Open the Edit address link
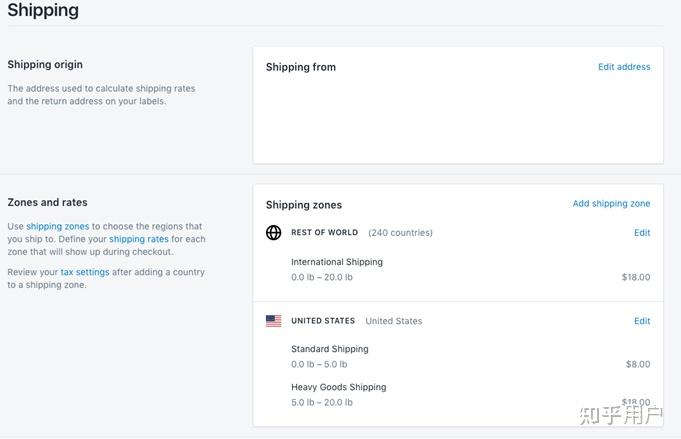Image resolution: width=681 pixels, height=439 pixels. click(x=624, y=67)
